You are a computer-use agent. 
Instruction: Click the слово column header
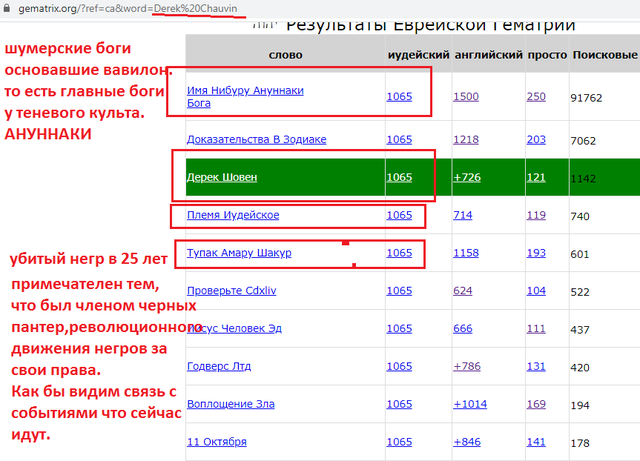[x=285, y=55]
